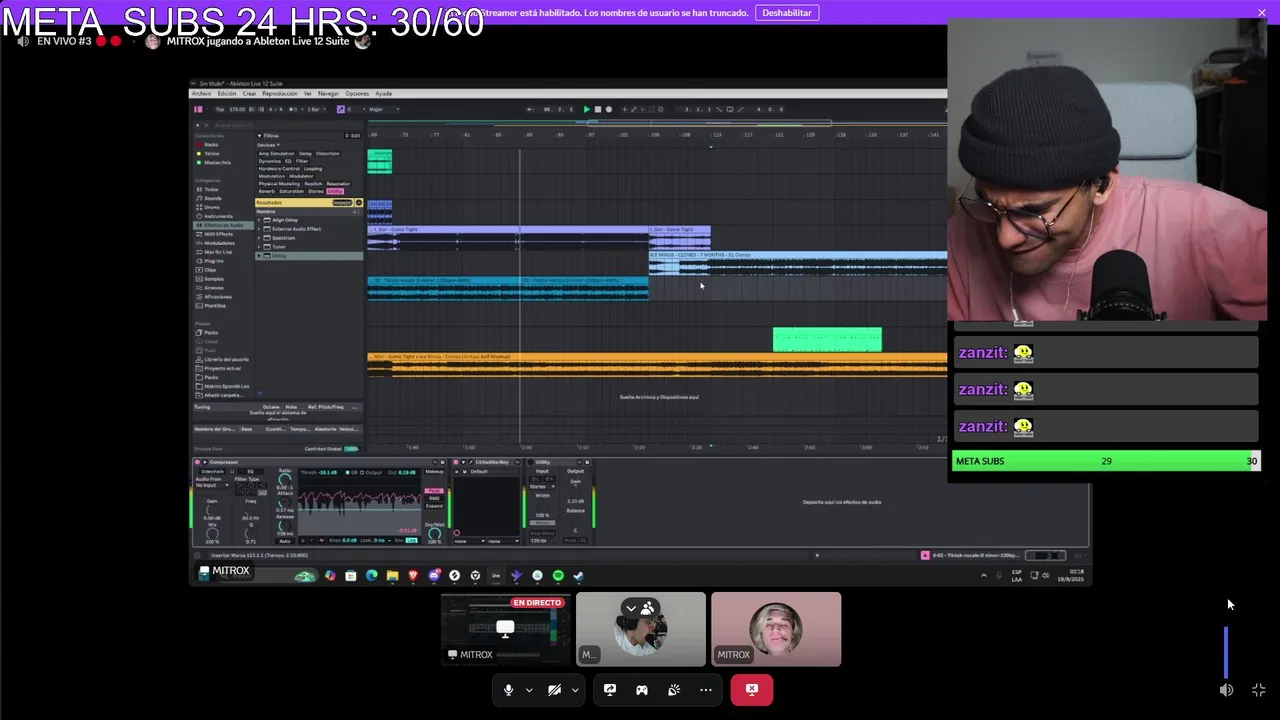Select Drums category in browser
1280x720 pixels.
point(212,207)
